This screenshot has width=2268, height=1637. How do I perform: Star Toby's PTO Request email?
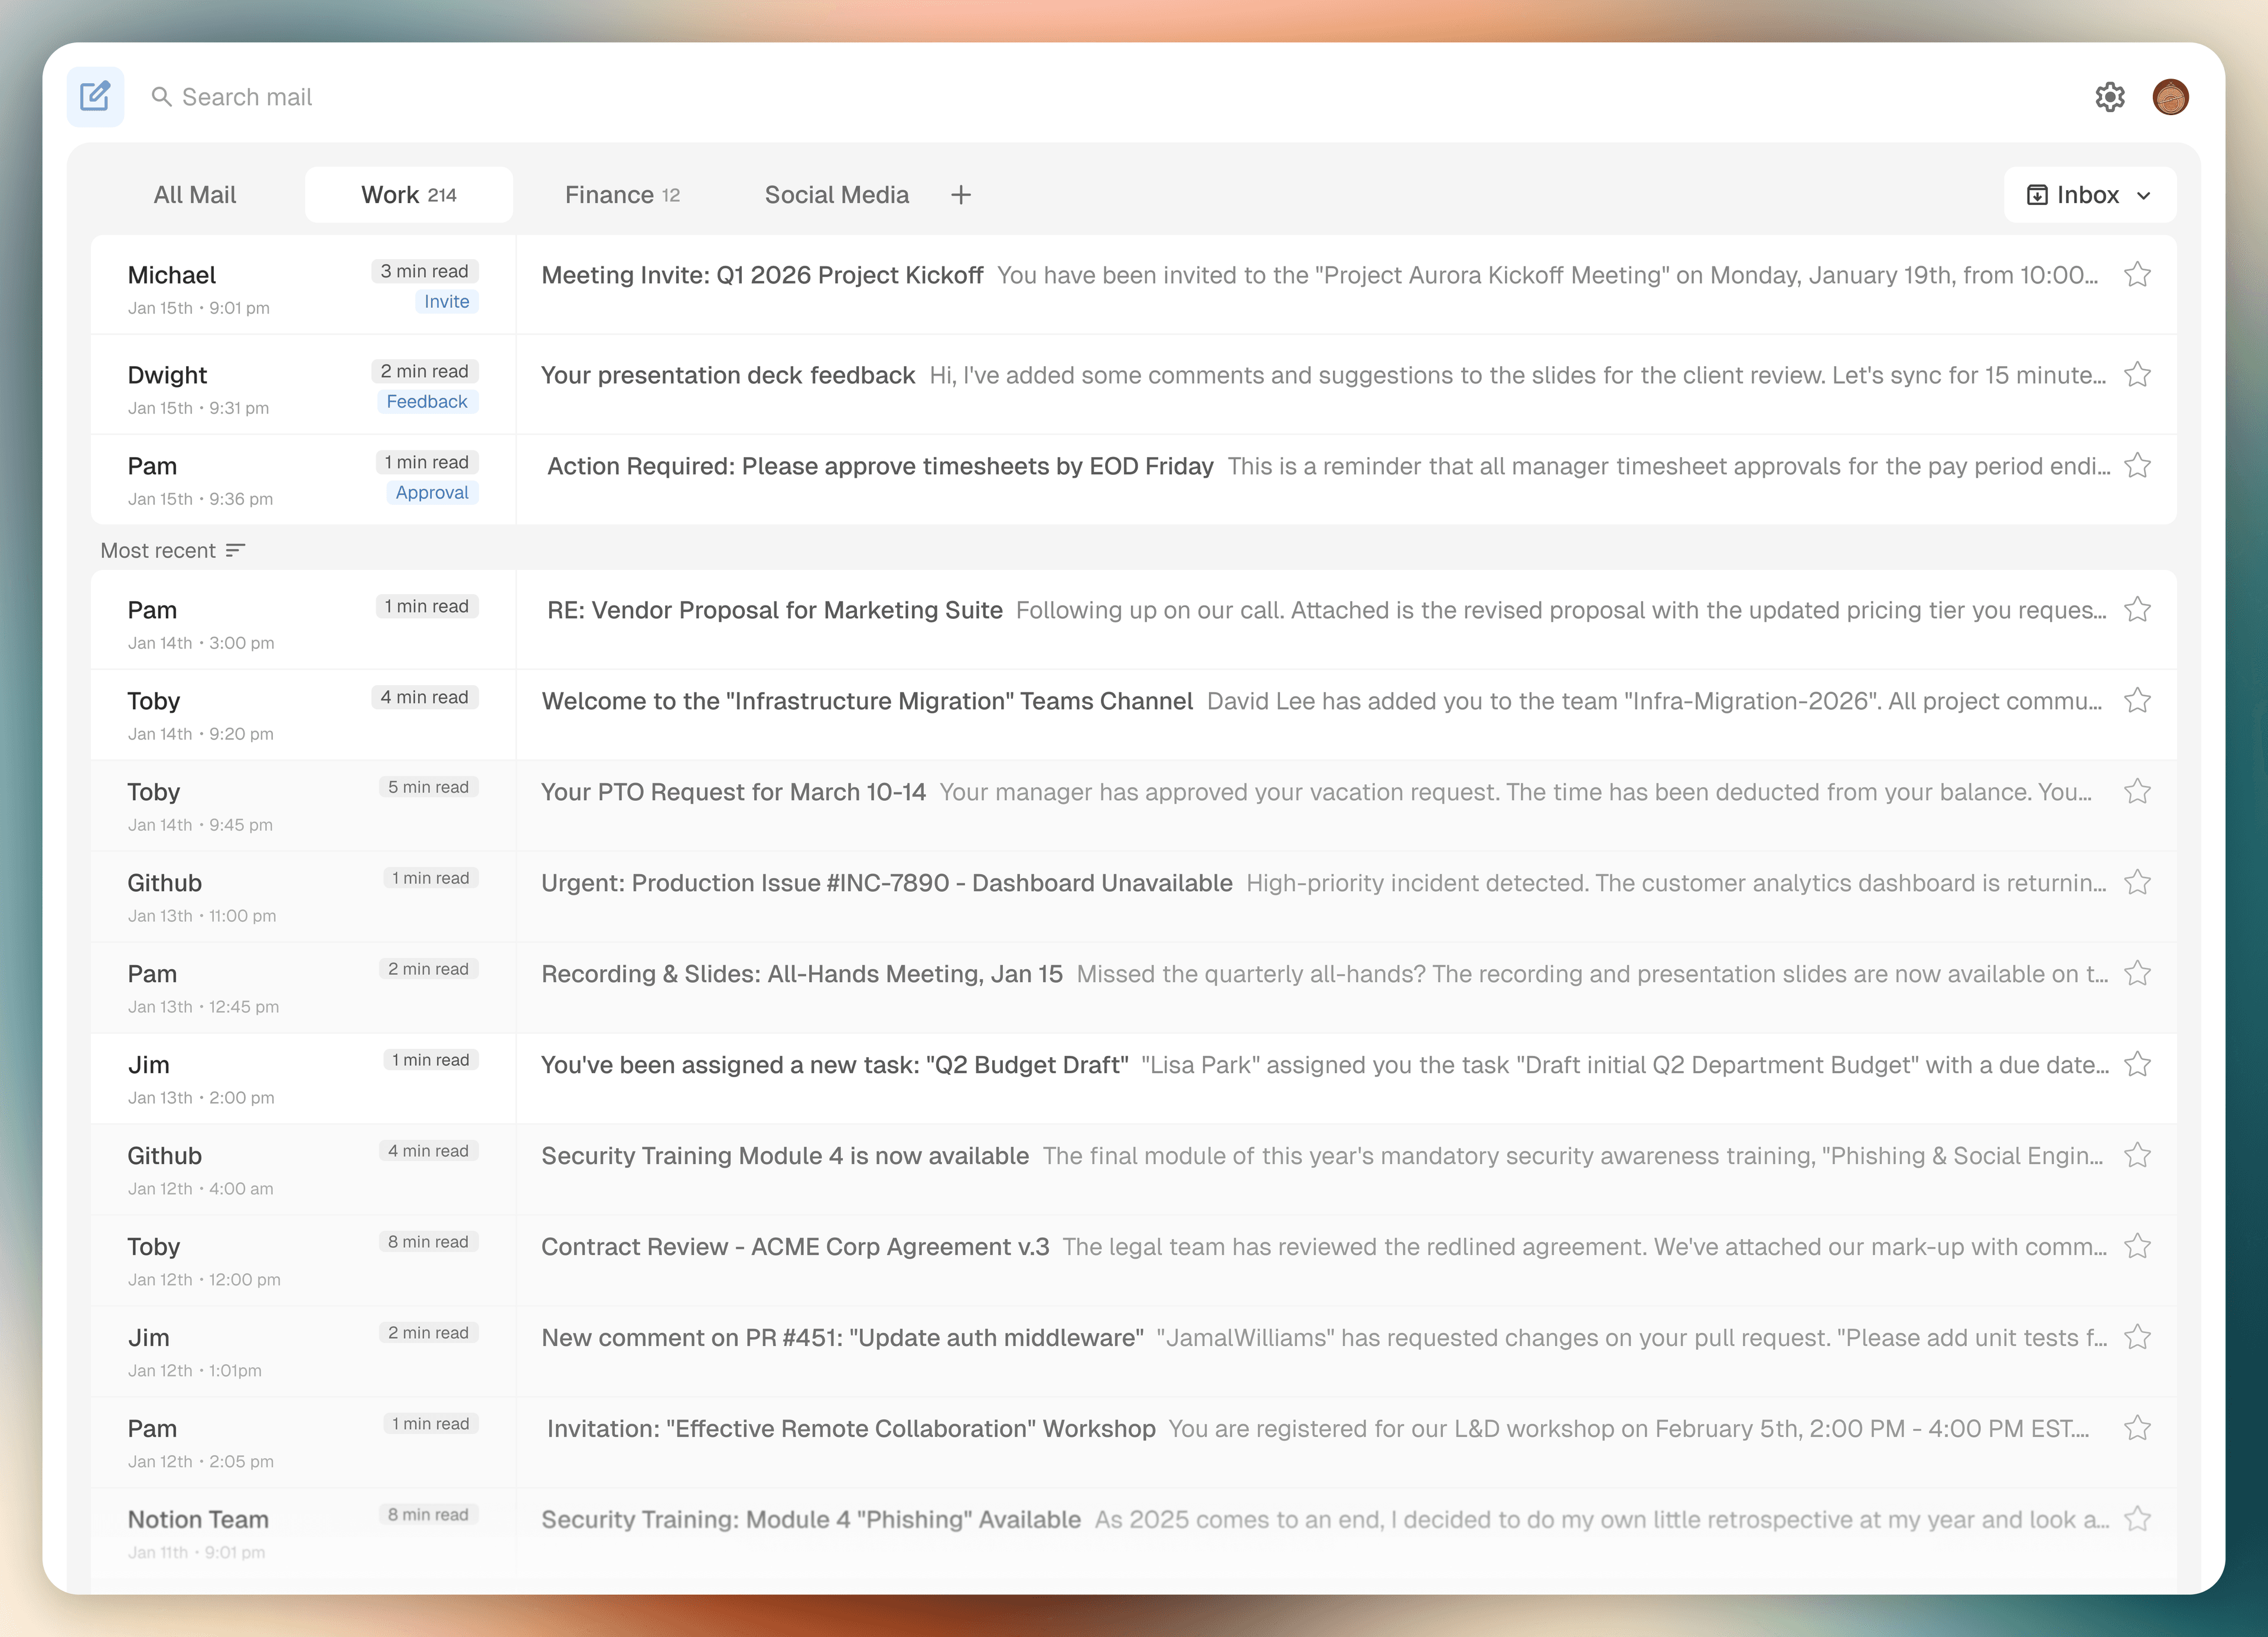[2137, 792]
